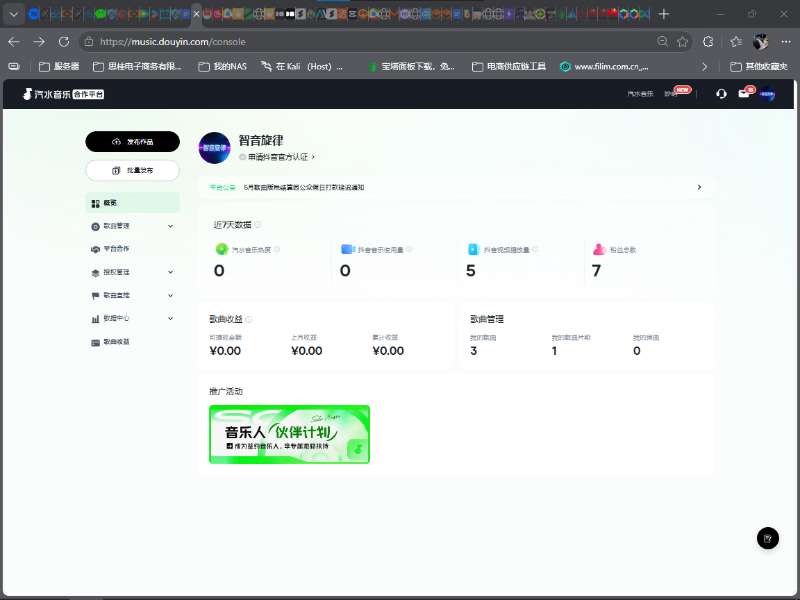Open the browser extensions puzzle icon
Viewport: 800px width, 600px height.
pyautogui.click(x=708, y=42)
